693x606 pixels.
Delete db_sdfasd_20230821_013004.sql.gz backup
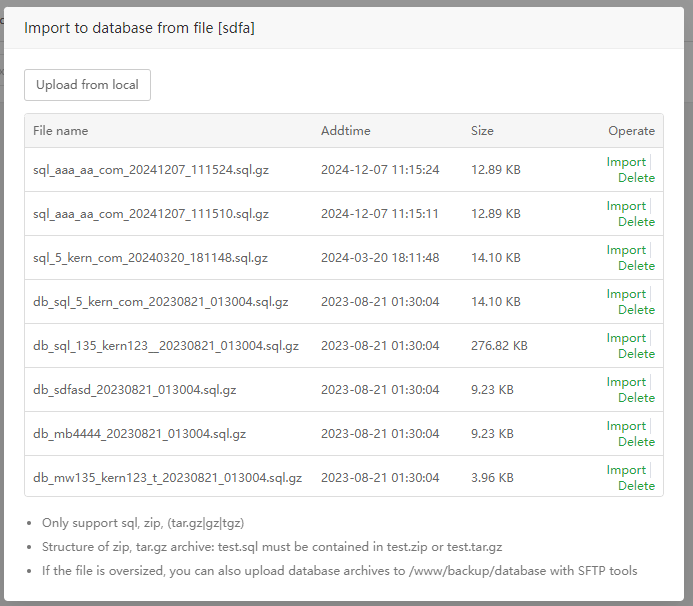click(x=636, y=398)
